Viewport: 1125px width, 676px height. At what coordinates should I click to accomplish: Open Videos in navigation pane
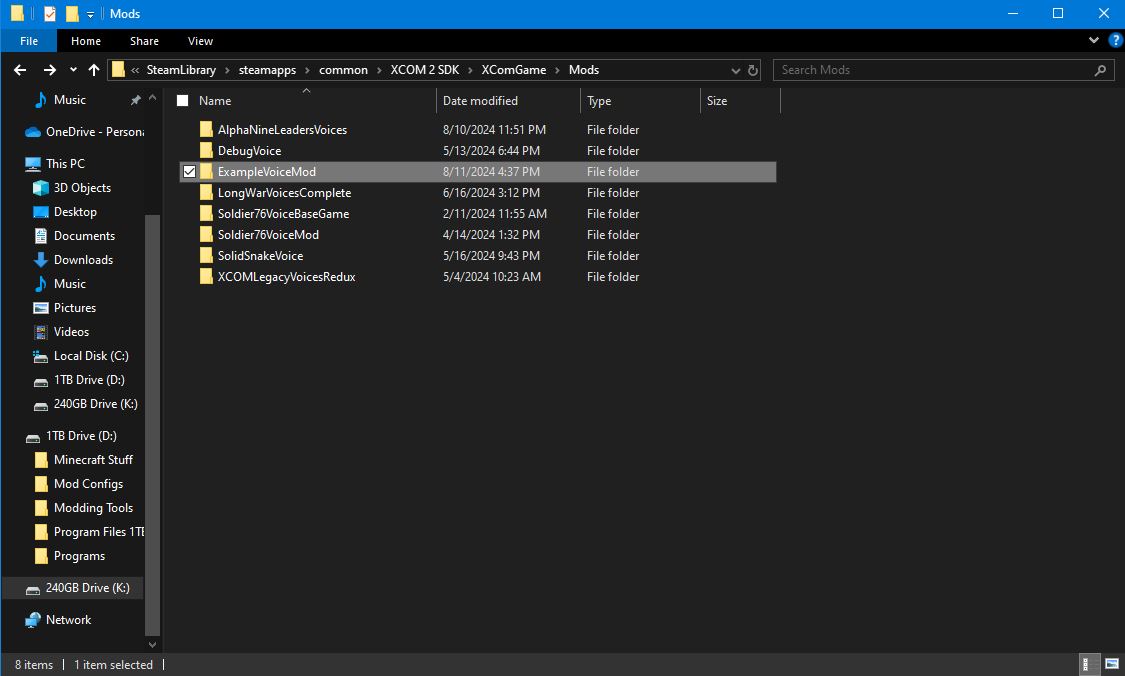[x=71, y=332]
